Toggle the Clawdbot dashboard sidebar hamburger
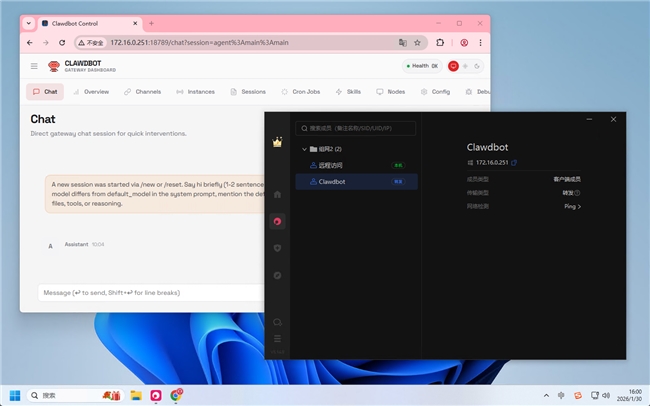 coord(34,66)
